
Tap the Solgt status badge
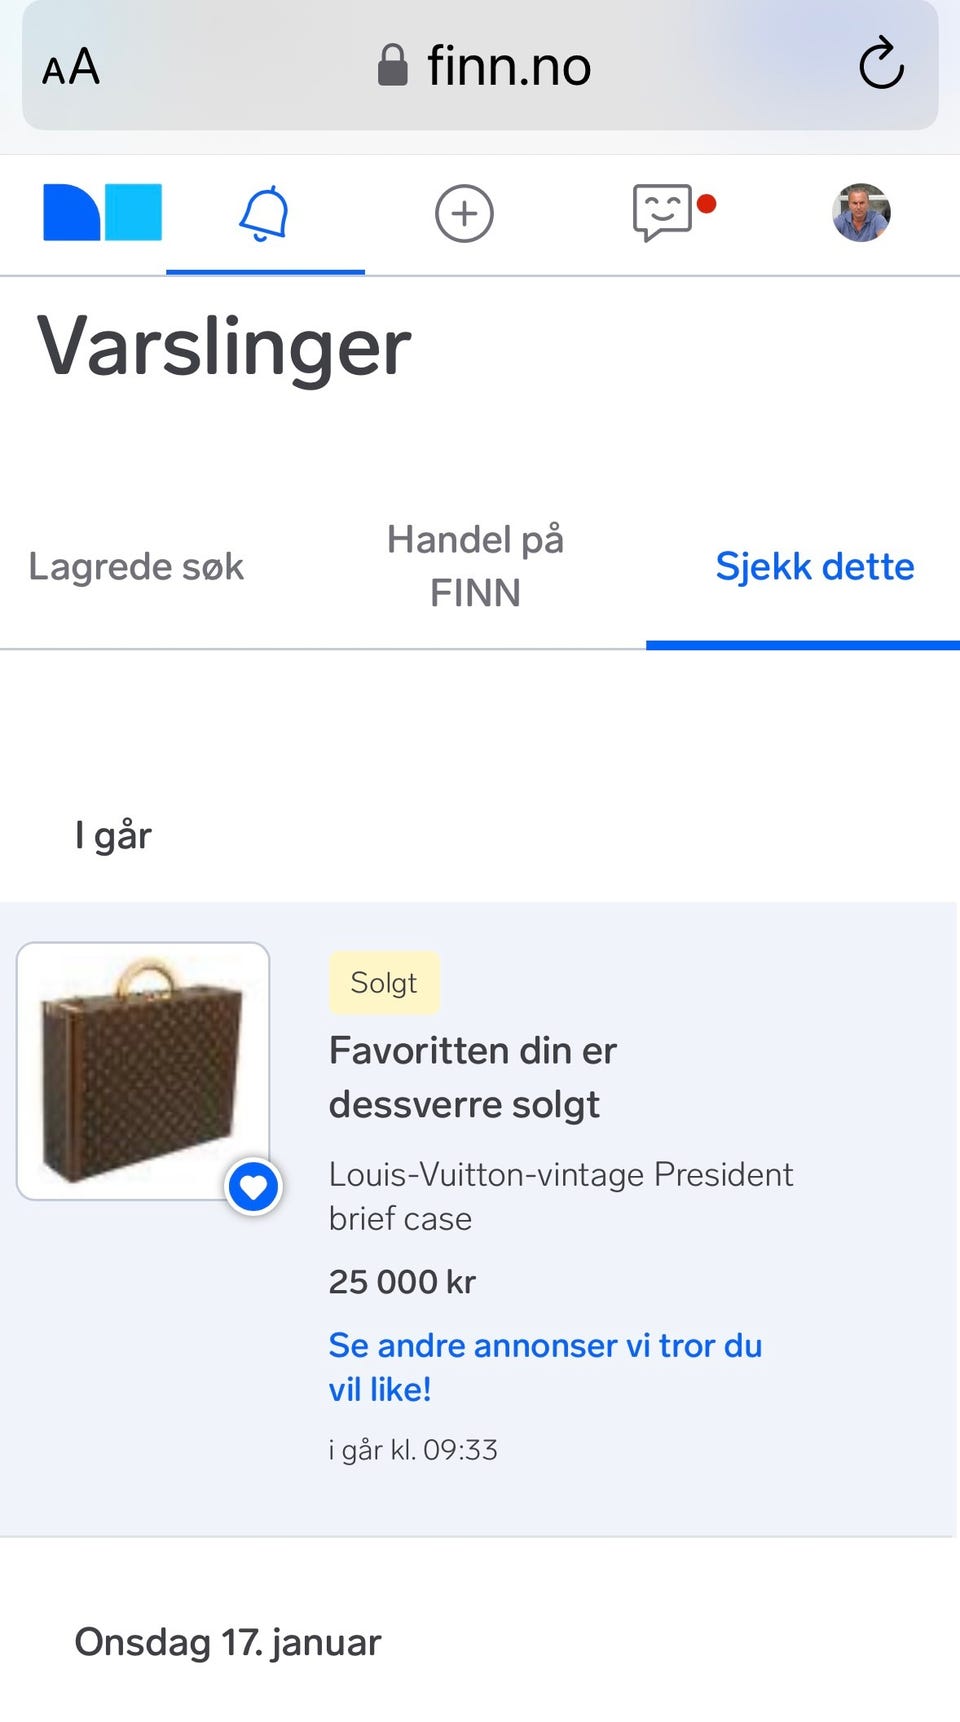[384, 983]
